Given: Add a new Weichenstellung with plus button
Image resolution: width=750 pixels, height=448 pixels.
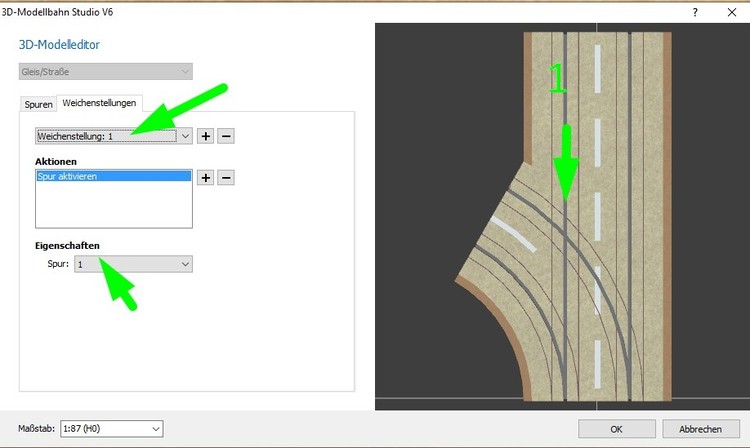Looking at the screenshot, I should (x=206, y=136).
